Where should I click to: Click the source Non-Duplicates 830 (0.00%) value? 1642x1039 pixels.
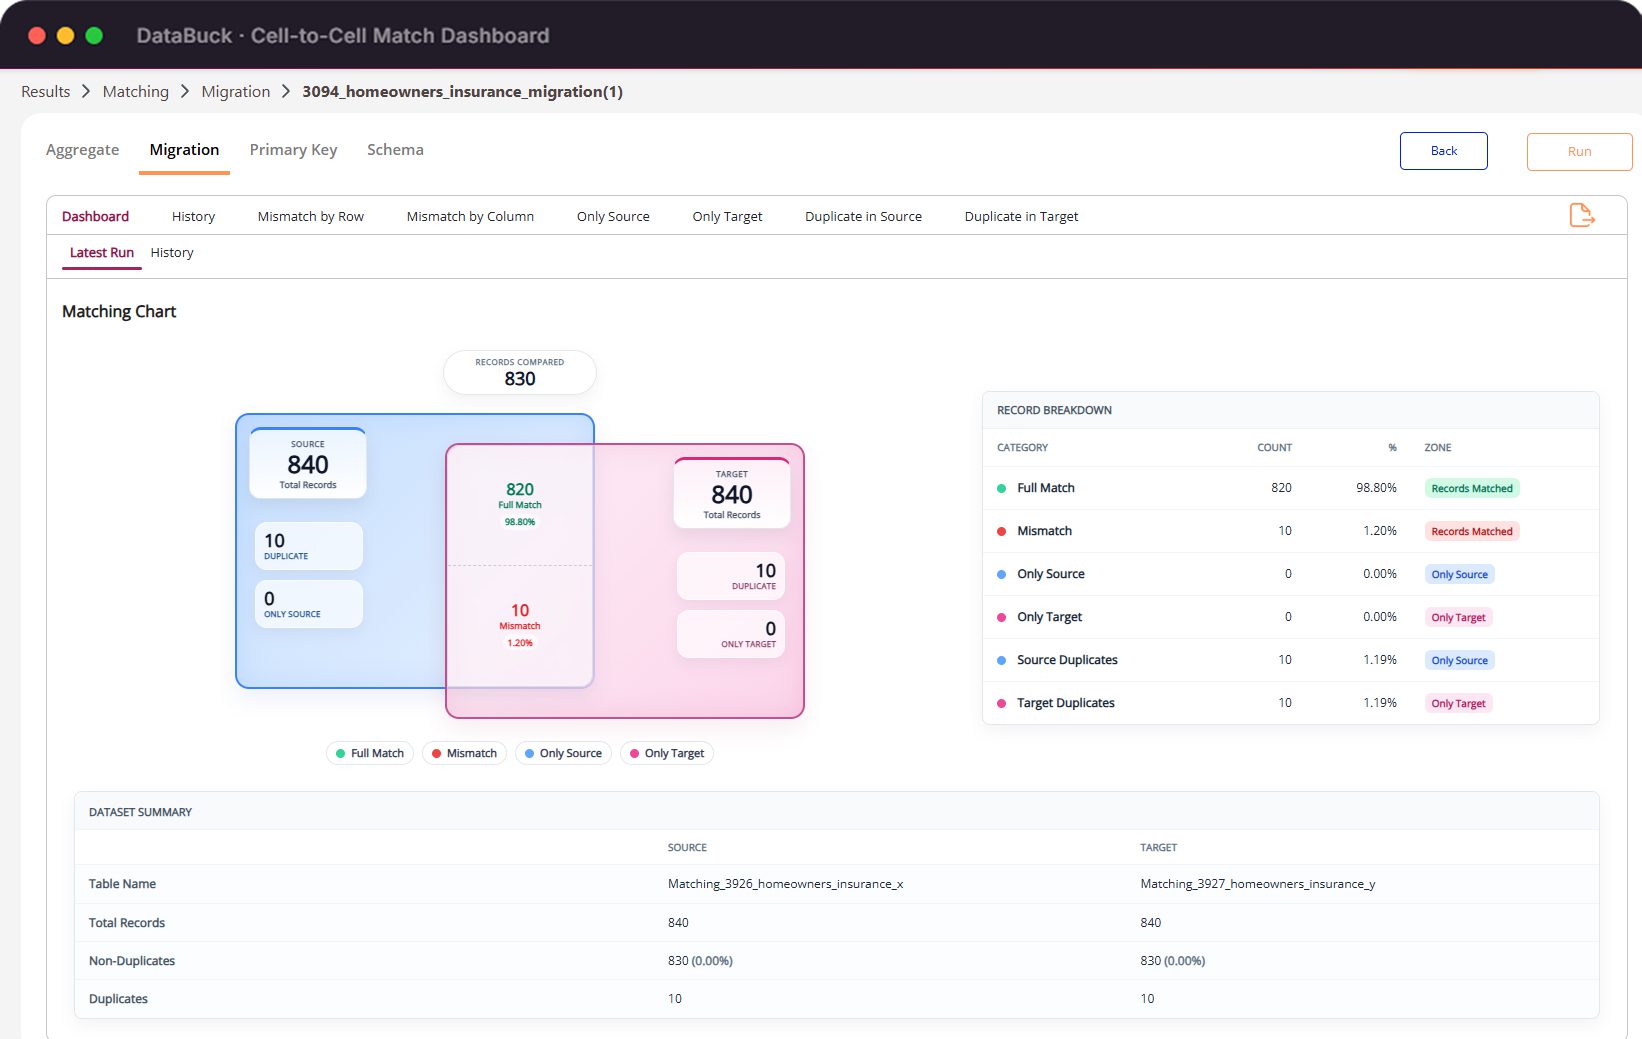pyautogui.click(x=700, y=961)
